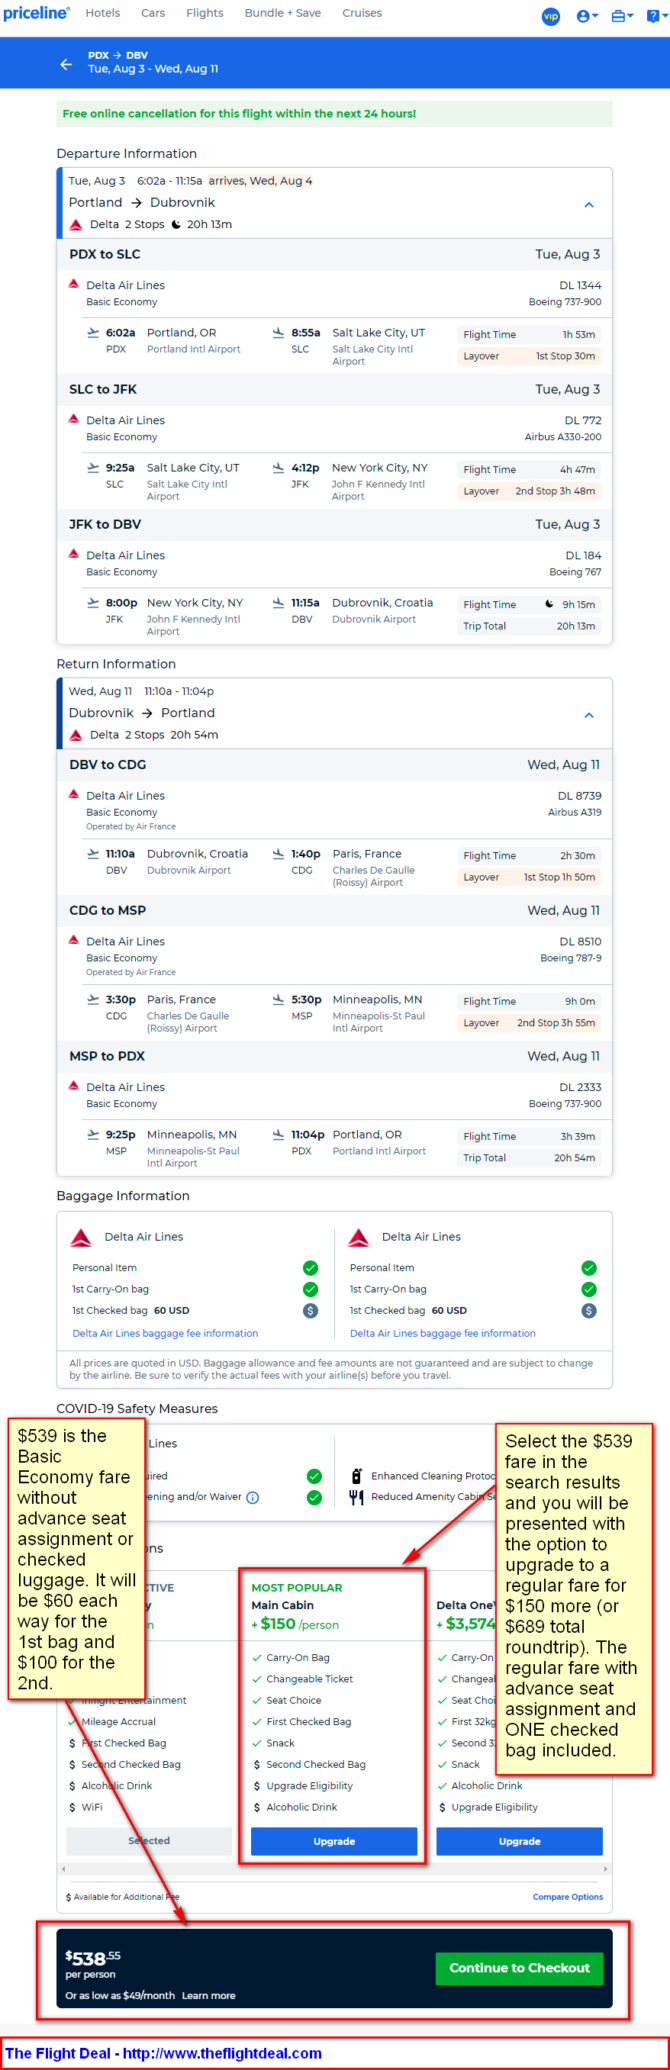Screen dimensions: 670x2070
Task: Click Continue to Checkout
Action: (x=519, y=1968)
